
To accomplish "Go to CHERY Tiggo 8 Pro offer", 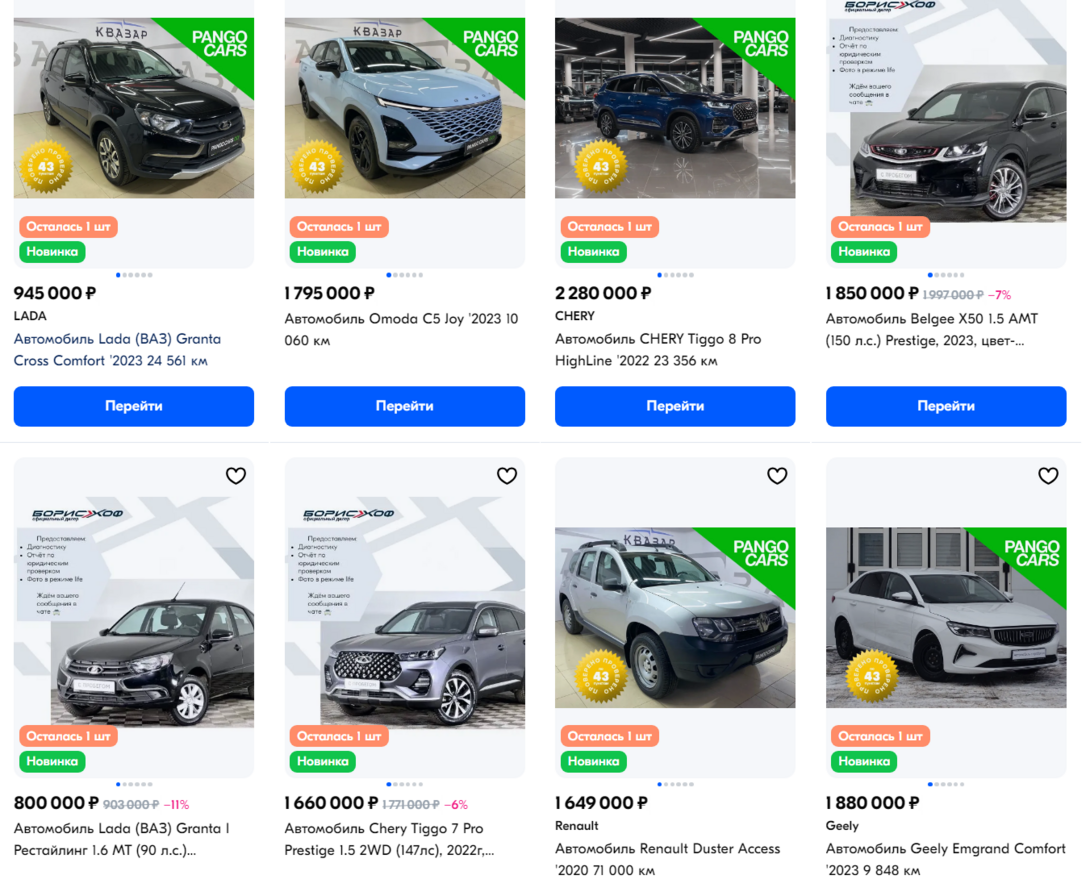I will pos(675,406).
